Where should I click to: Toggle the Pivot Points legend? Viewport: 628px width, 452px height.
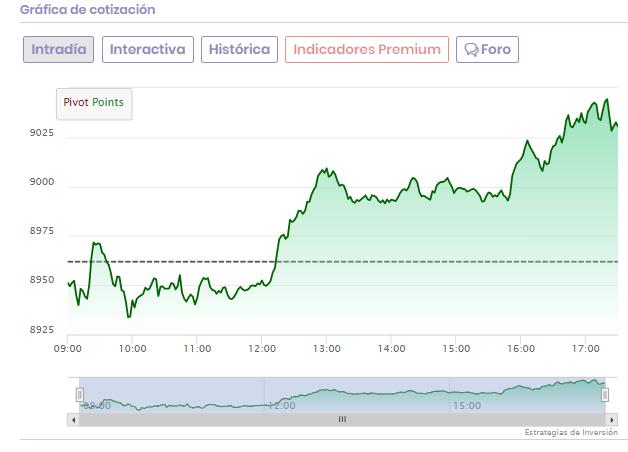pos(94,102)
